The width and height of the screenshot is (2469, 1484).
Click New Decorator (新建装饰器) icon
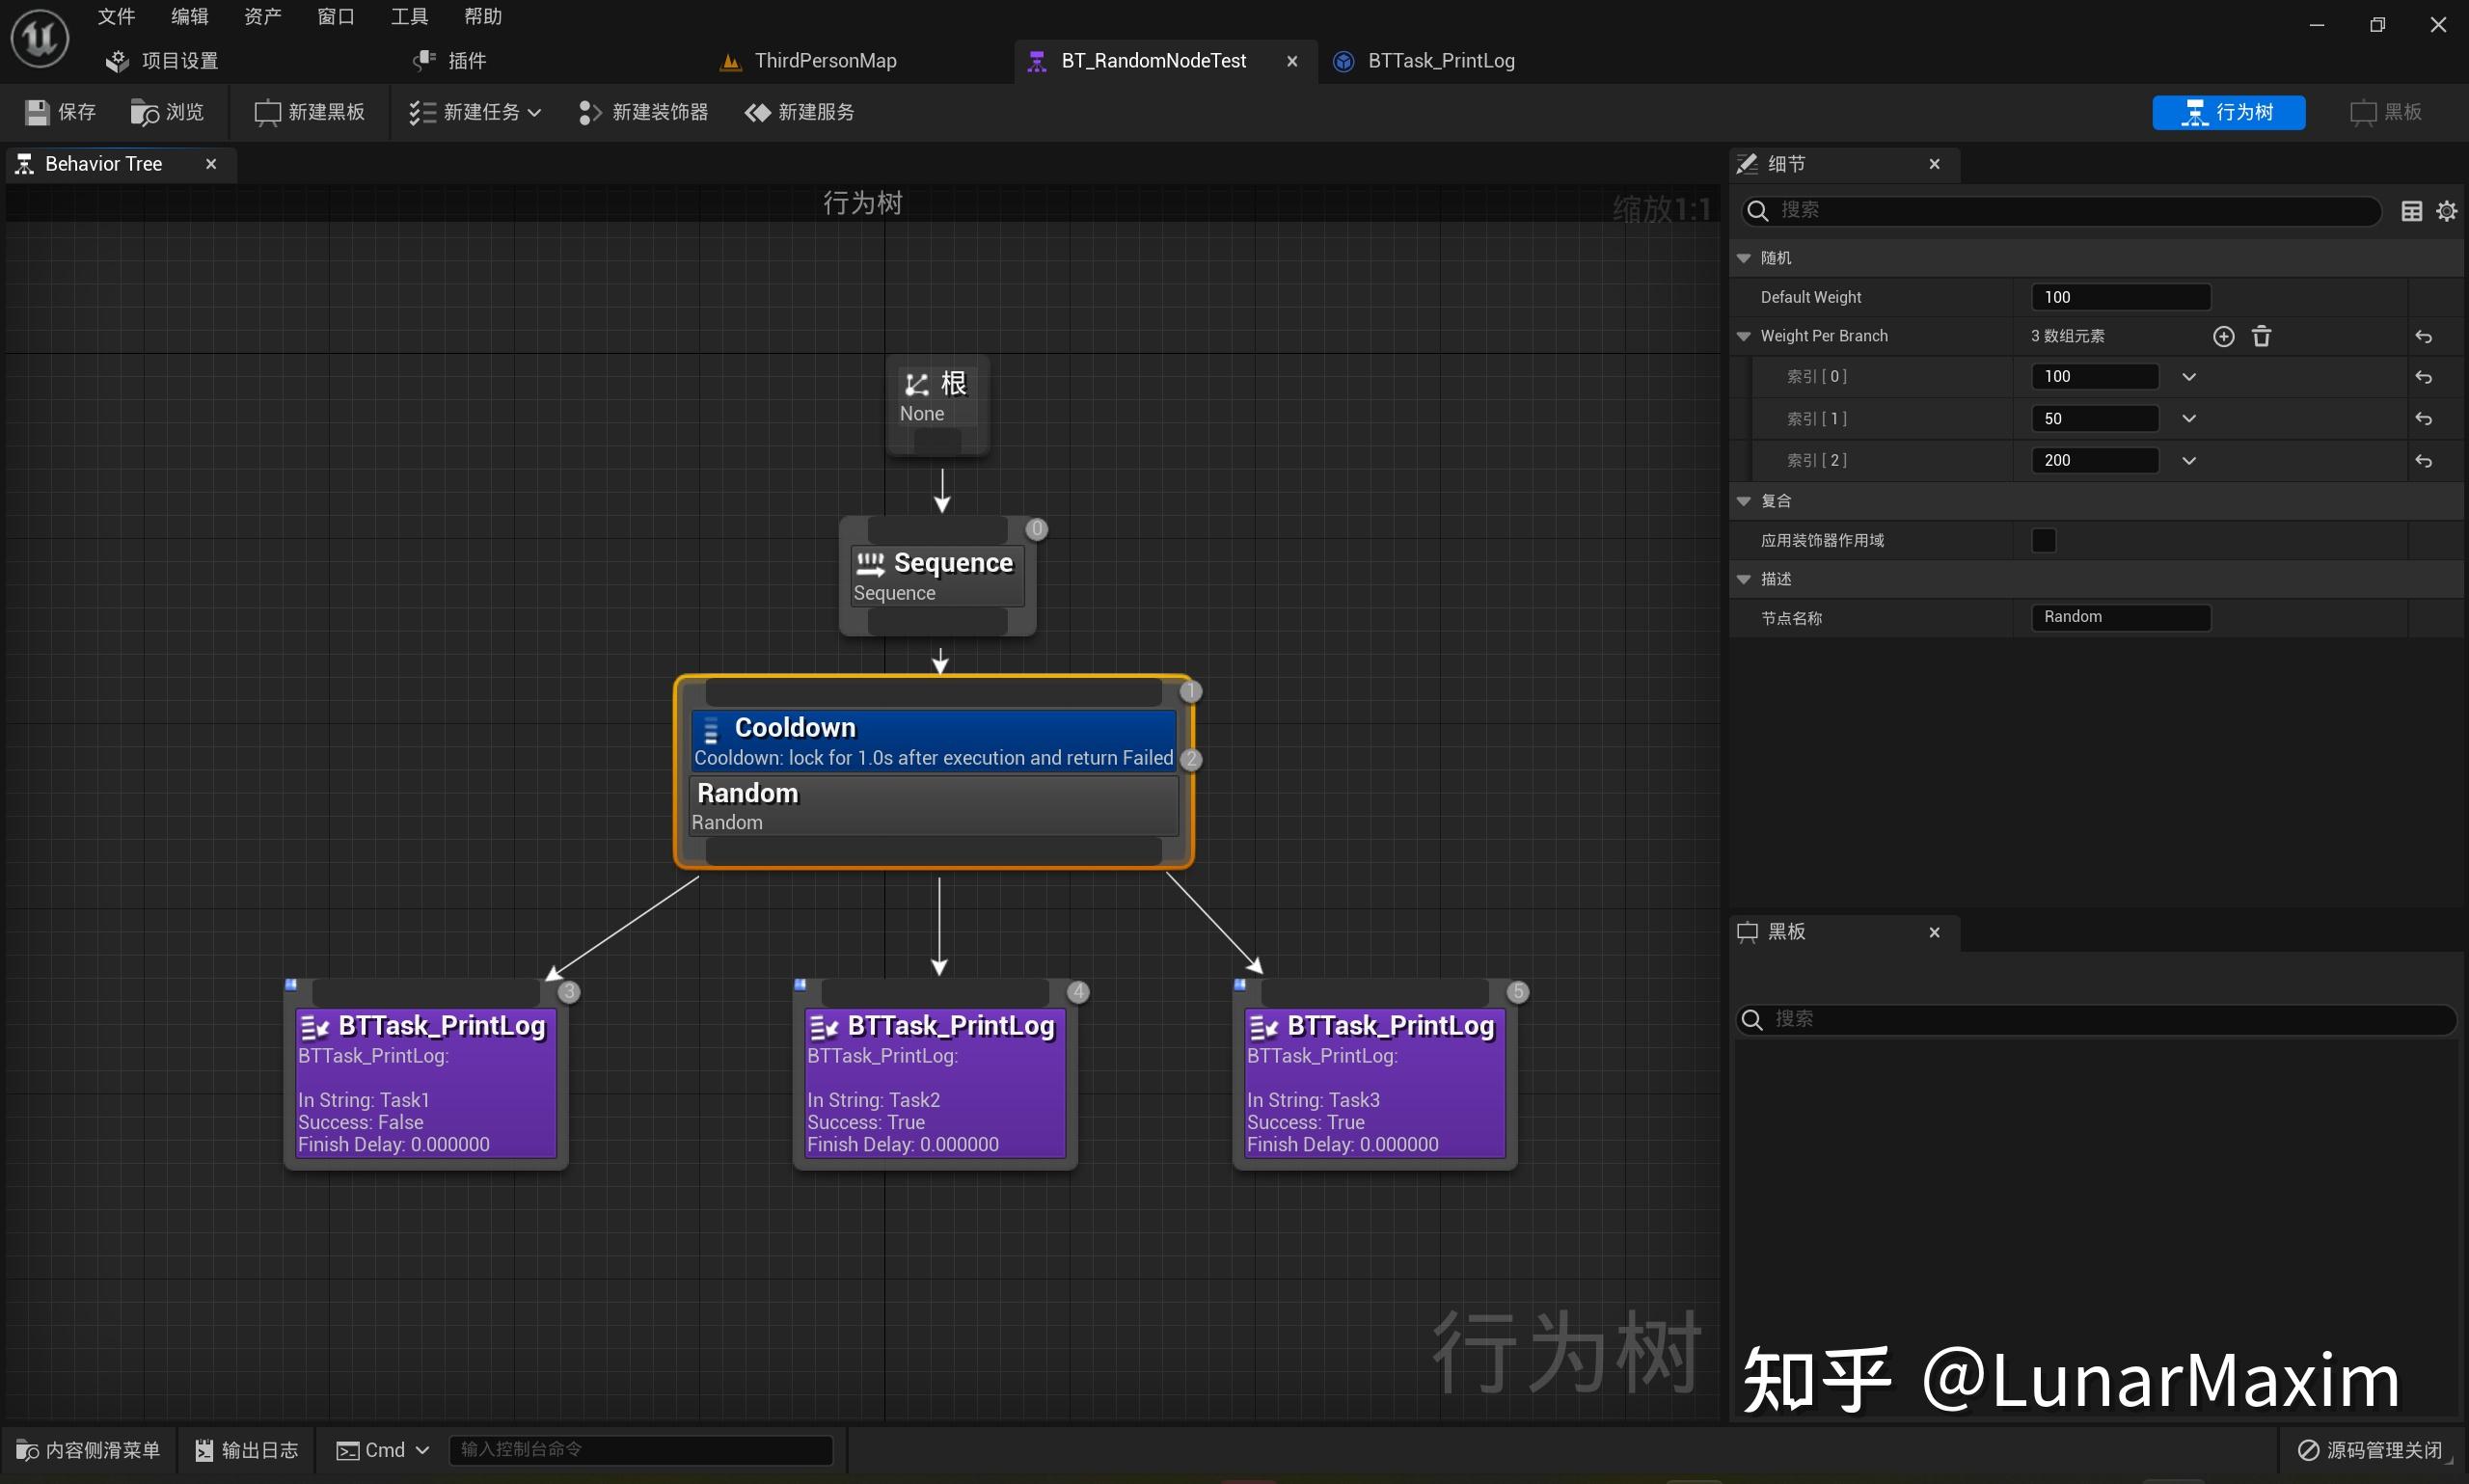click(x=590, y=112)
